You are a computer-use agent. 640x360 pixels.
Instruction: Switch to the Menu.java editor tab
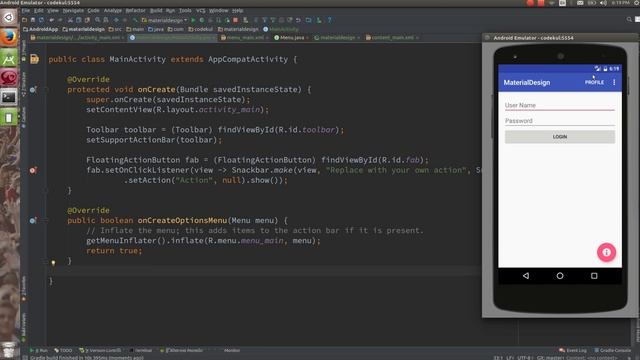click(x=292, y=38)
